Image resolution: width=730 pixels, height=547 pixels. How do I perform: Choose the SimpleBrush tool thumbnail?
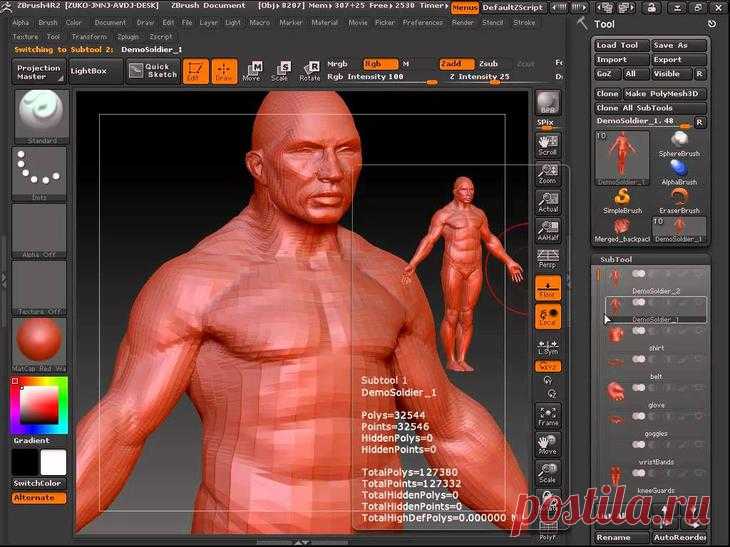point(622,201)
